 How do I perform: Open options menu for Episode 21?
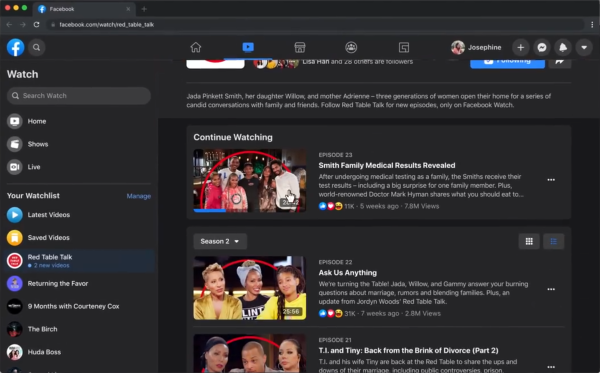tap(551, 367)
